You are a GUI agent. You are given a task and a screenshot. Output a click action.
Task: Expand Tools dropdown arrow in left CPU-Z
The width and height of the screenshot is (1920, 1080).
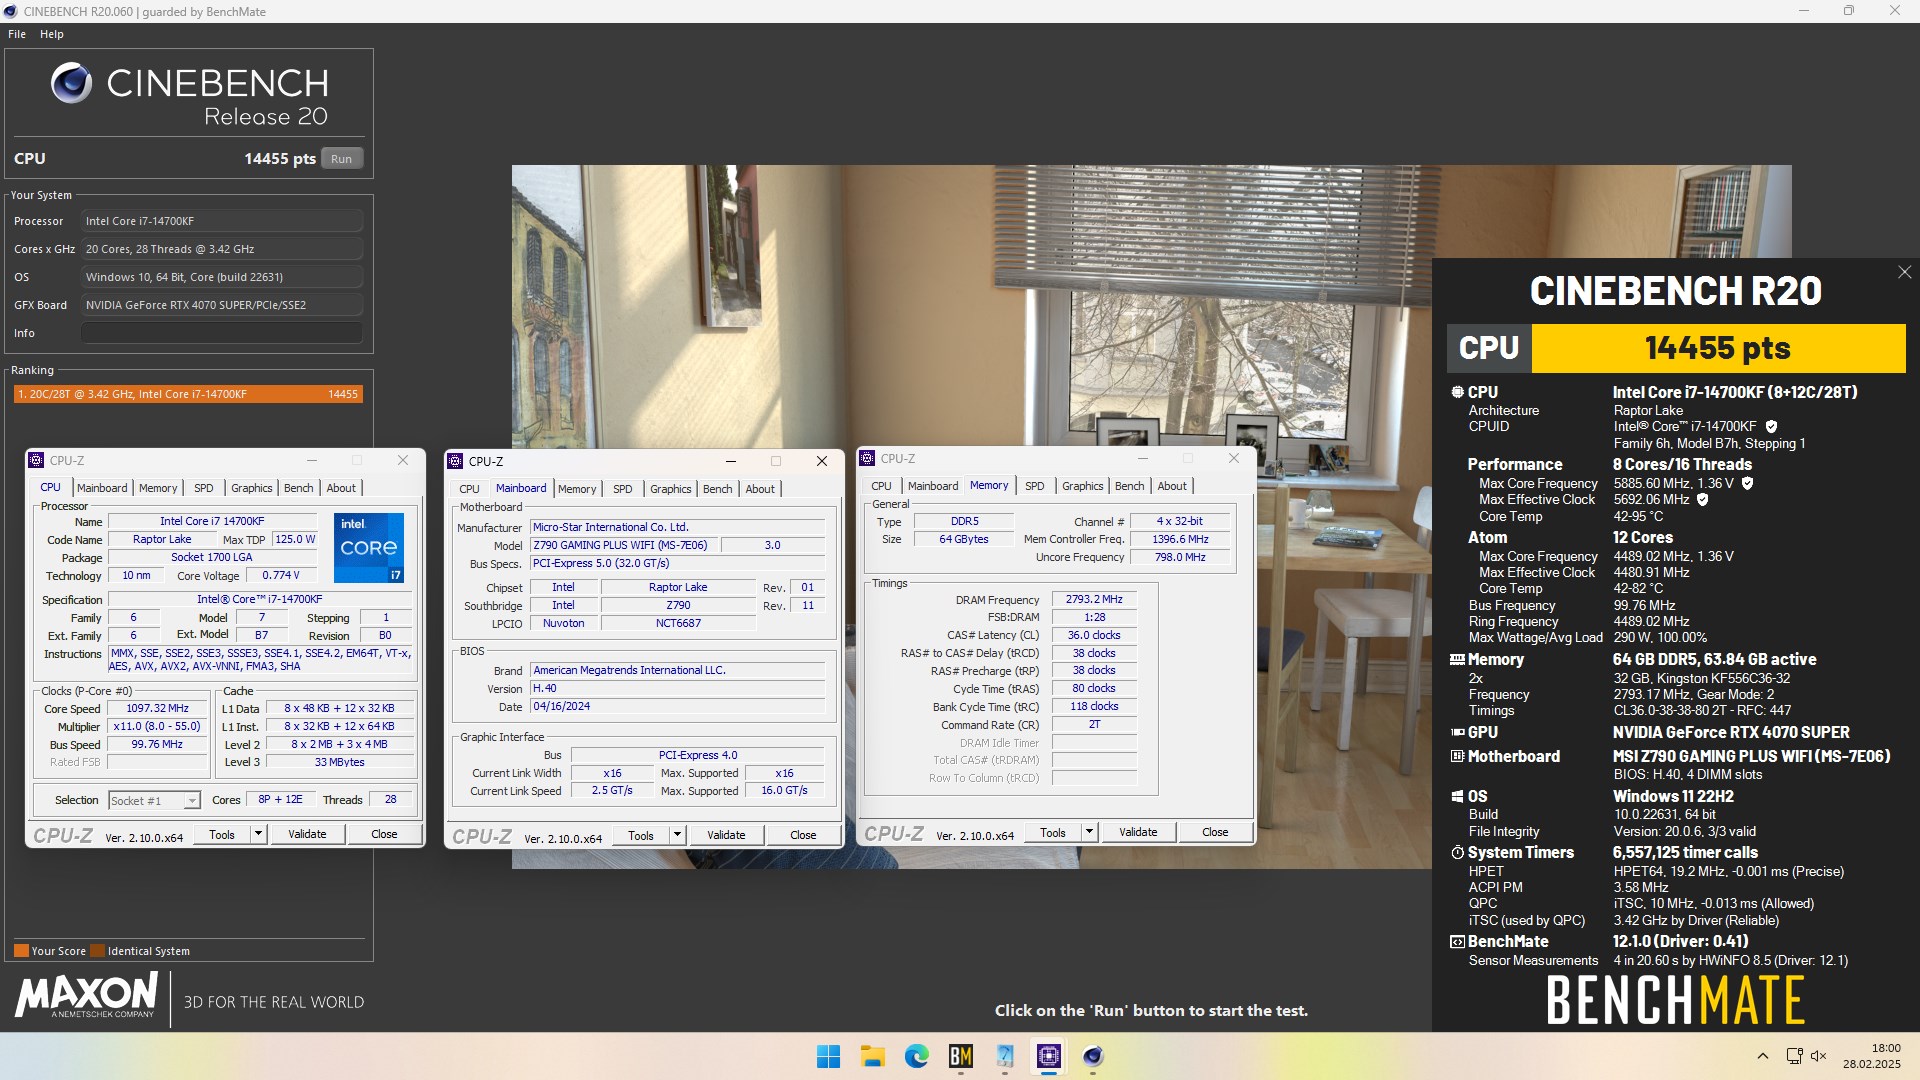click(258, 834)
